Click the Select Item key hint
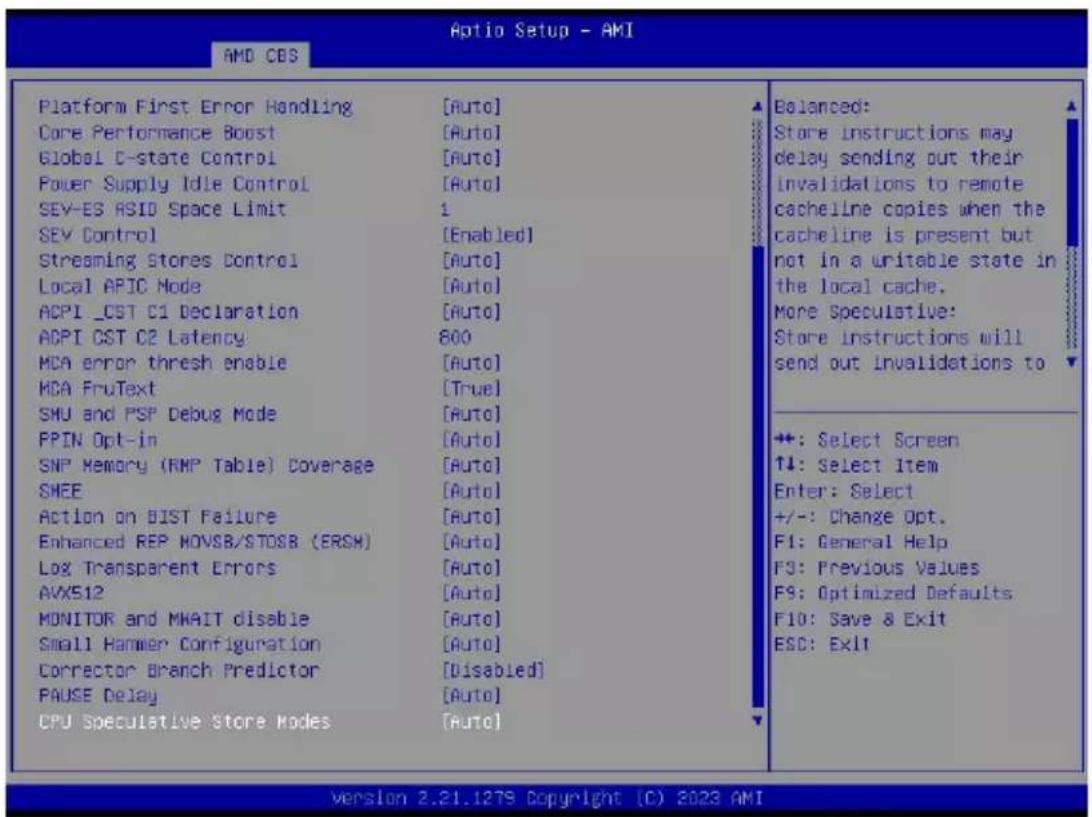Image resolution: width=1092 pixels, height=817 pixels. coord(856,465)
